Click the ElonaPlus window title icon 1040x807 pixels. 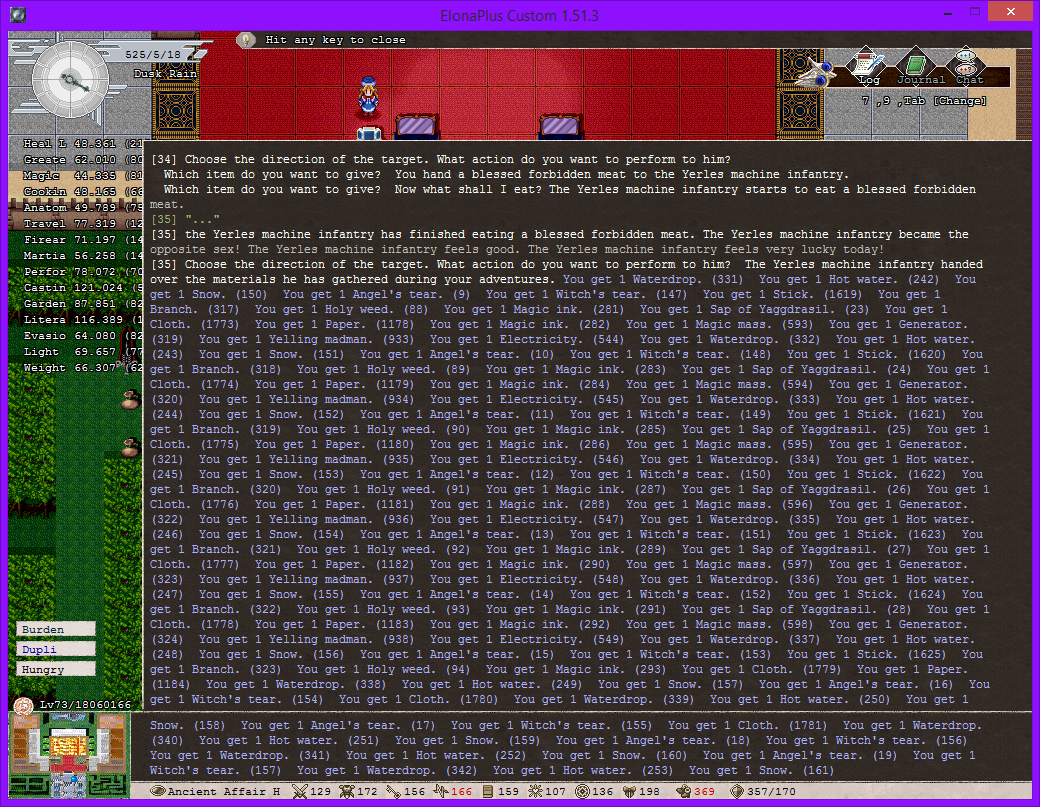tap(18, 15)
